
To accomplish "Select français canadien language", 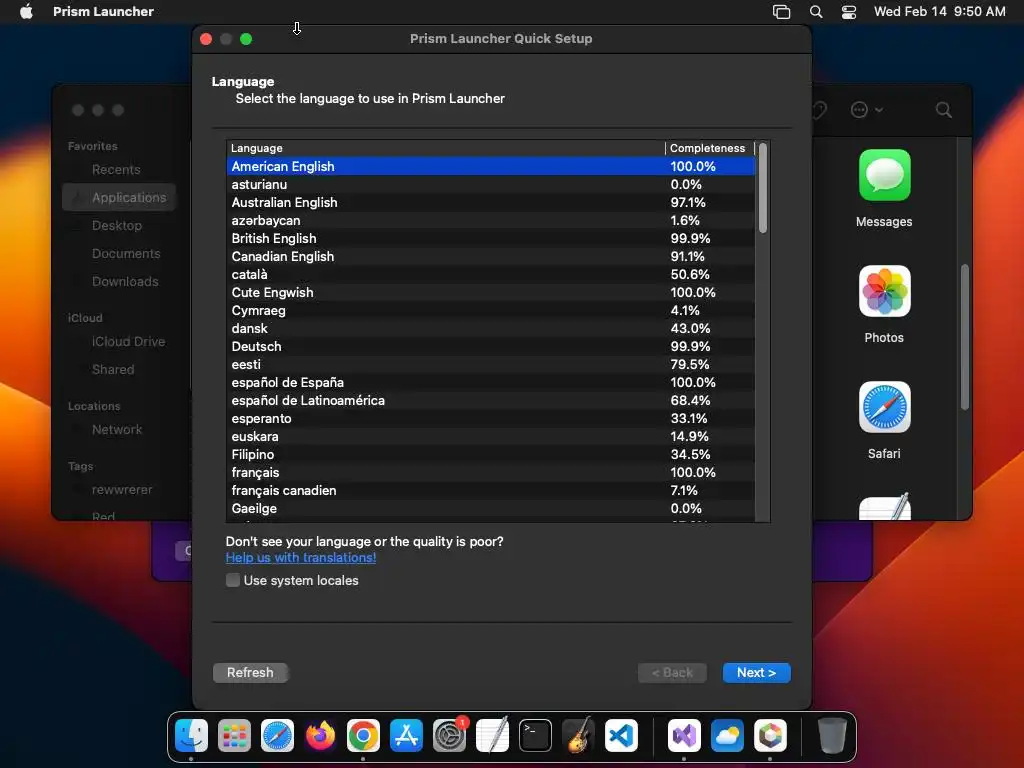I will point(491,490).
